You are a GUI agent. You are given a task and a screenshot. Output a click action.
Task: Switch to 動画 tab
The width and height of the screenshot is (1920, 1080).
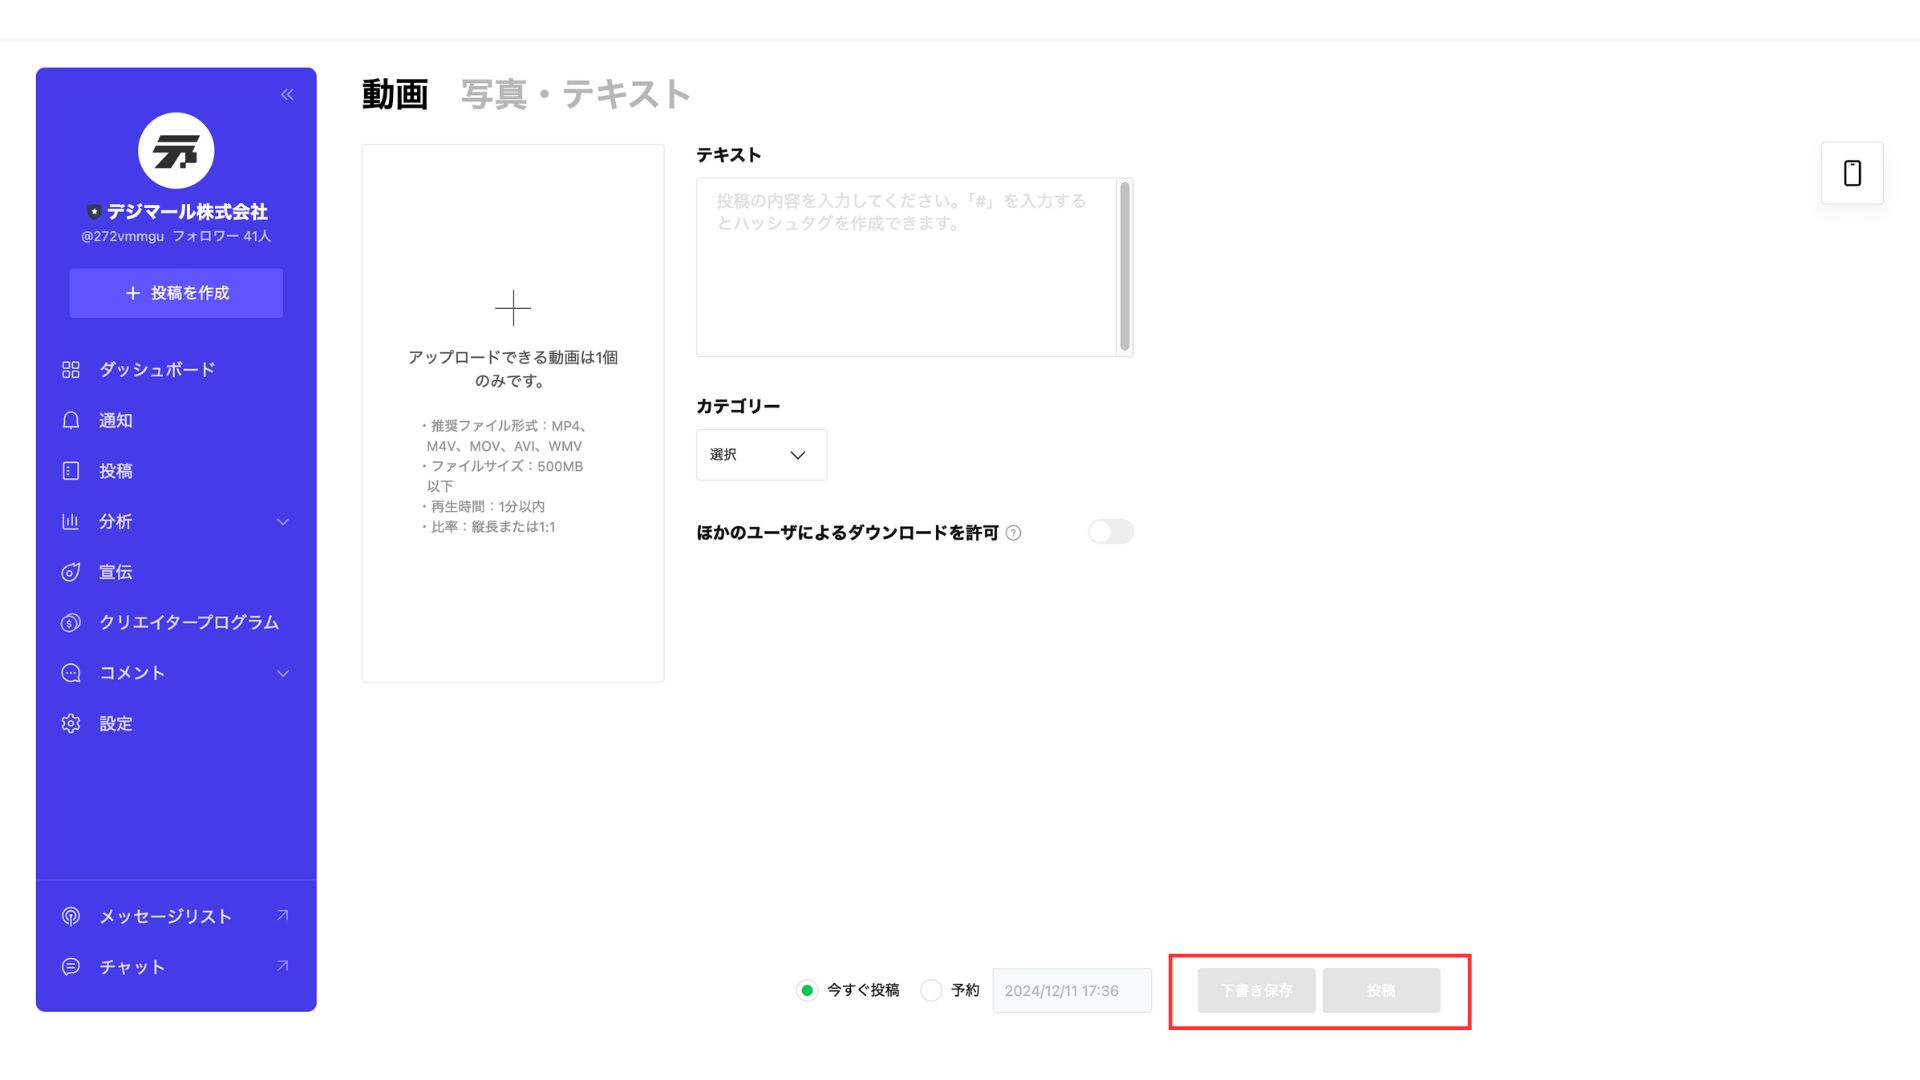(396, 94)
